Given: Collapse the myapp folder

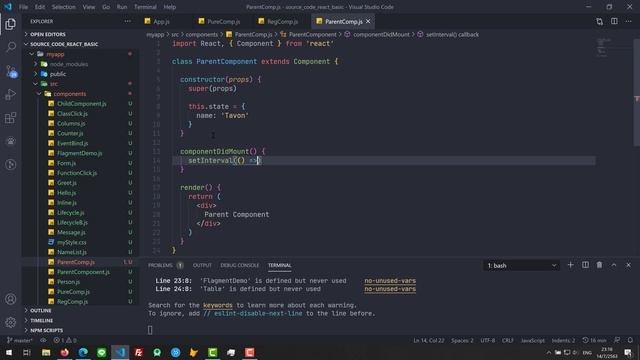Looking at the screenshot, I should pyautogui.click(x=55, y=54).
